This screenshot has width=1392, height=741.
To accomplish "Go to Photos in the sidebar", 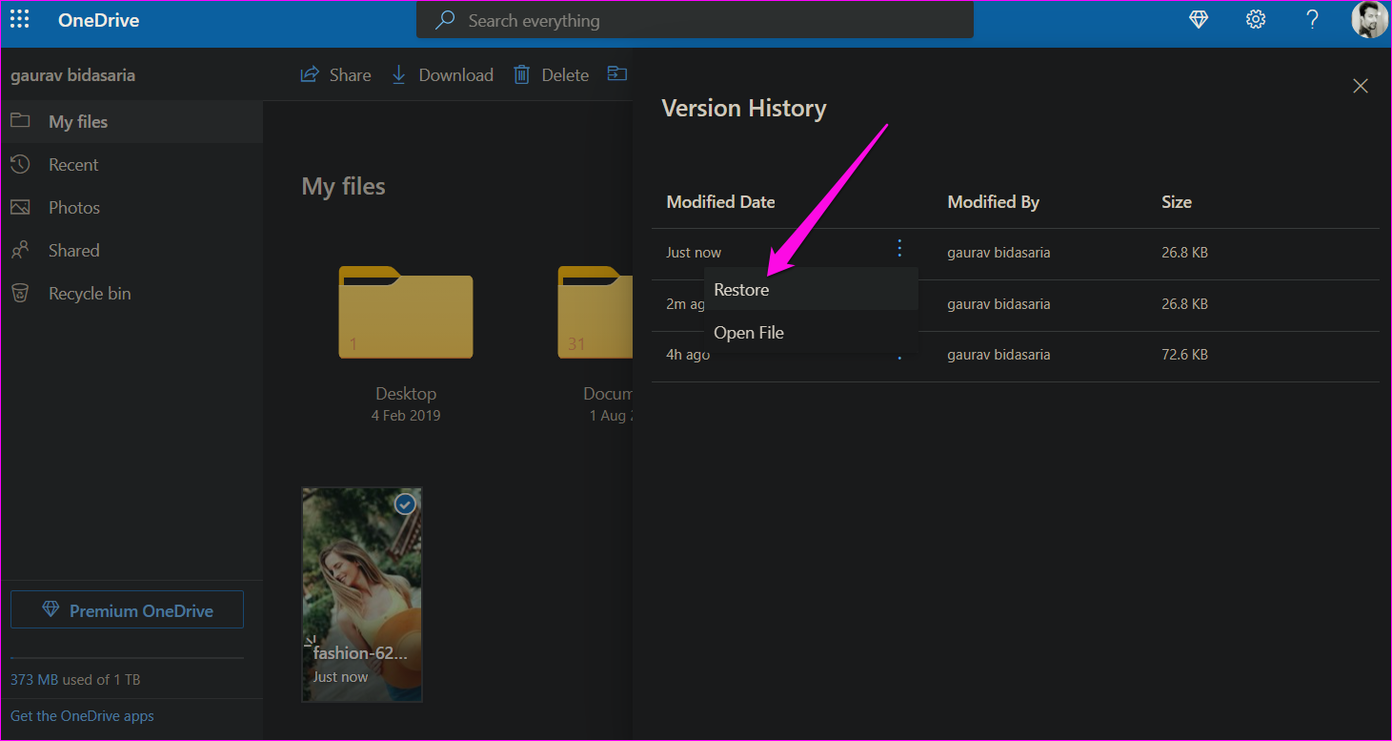I will [x=132, y=208].
